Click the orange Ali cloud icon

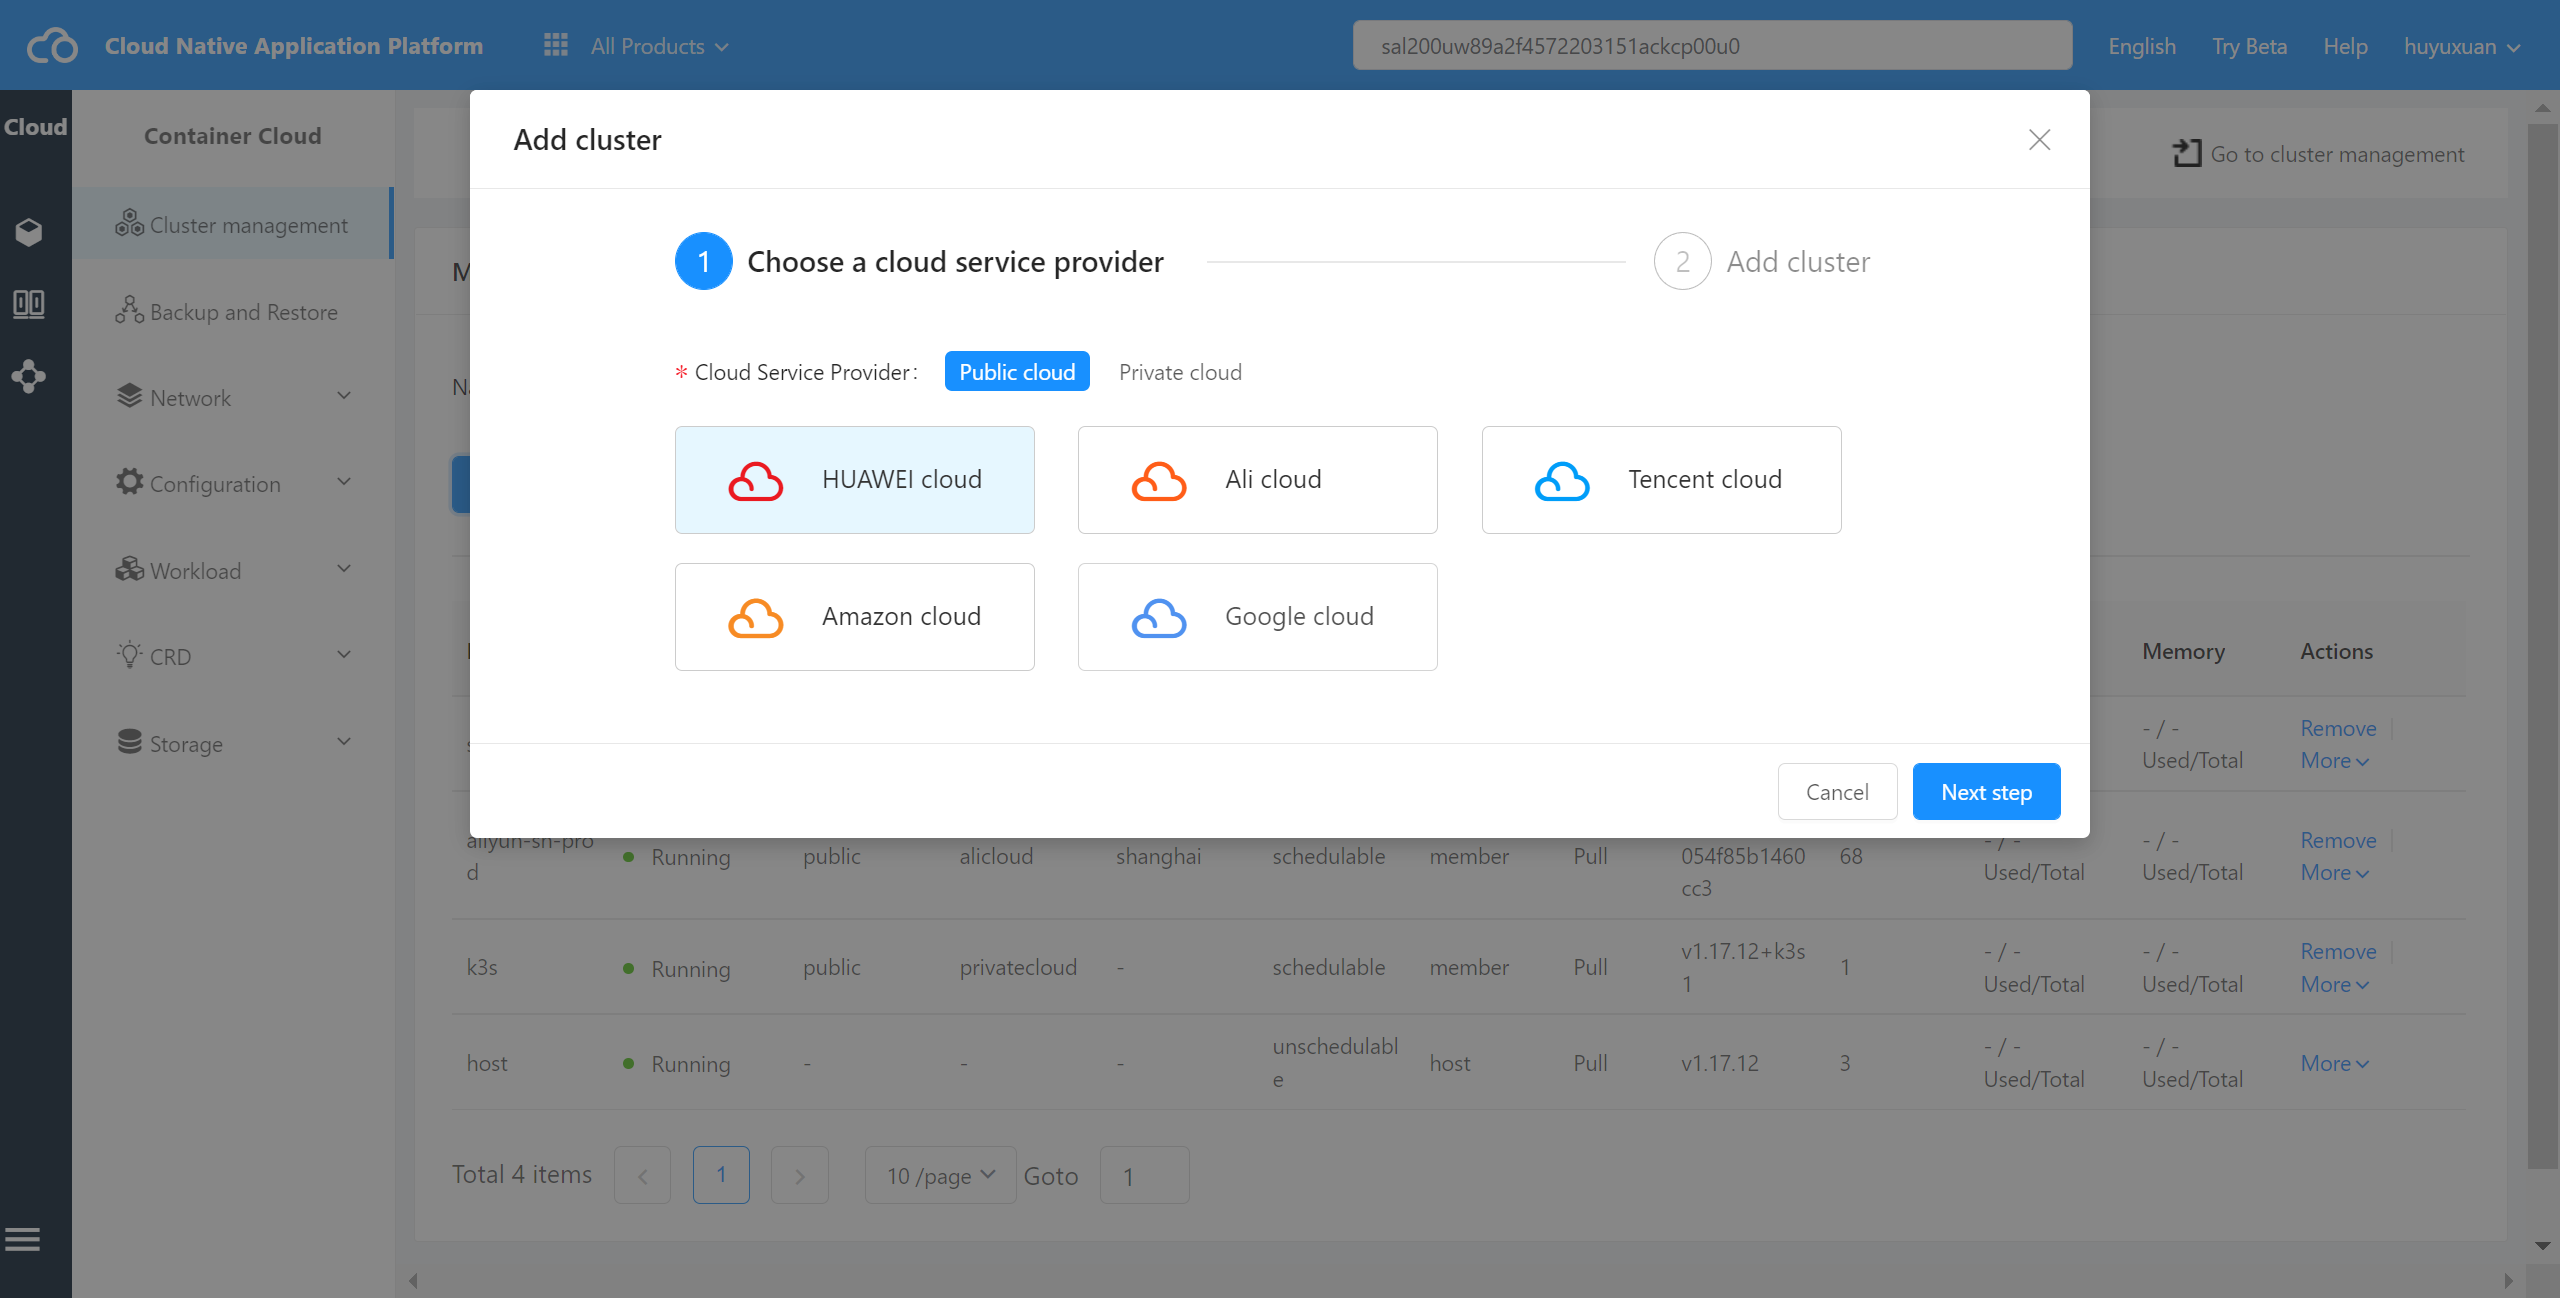1159,481
